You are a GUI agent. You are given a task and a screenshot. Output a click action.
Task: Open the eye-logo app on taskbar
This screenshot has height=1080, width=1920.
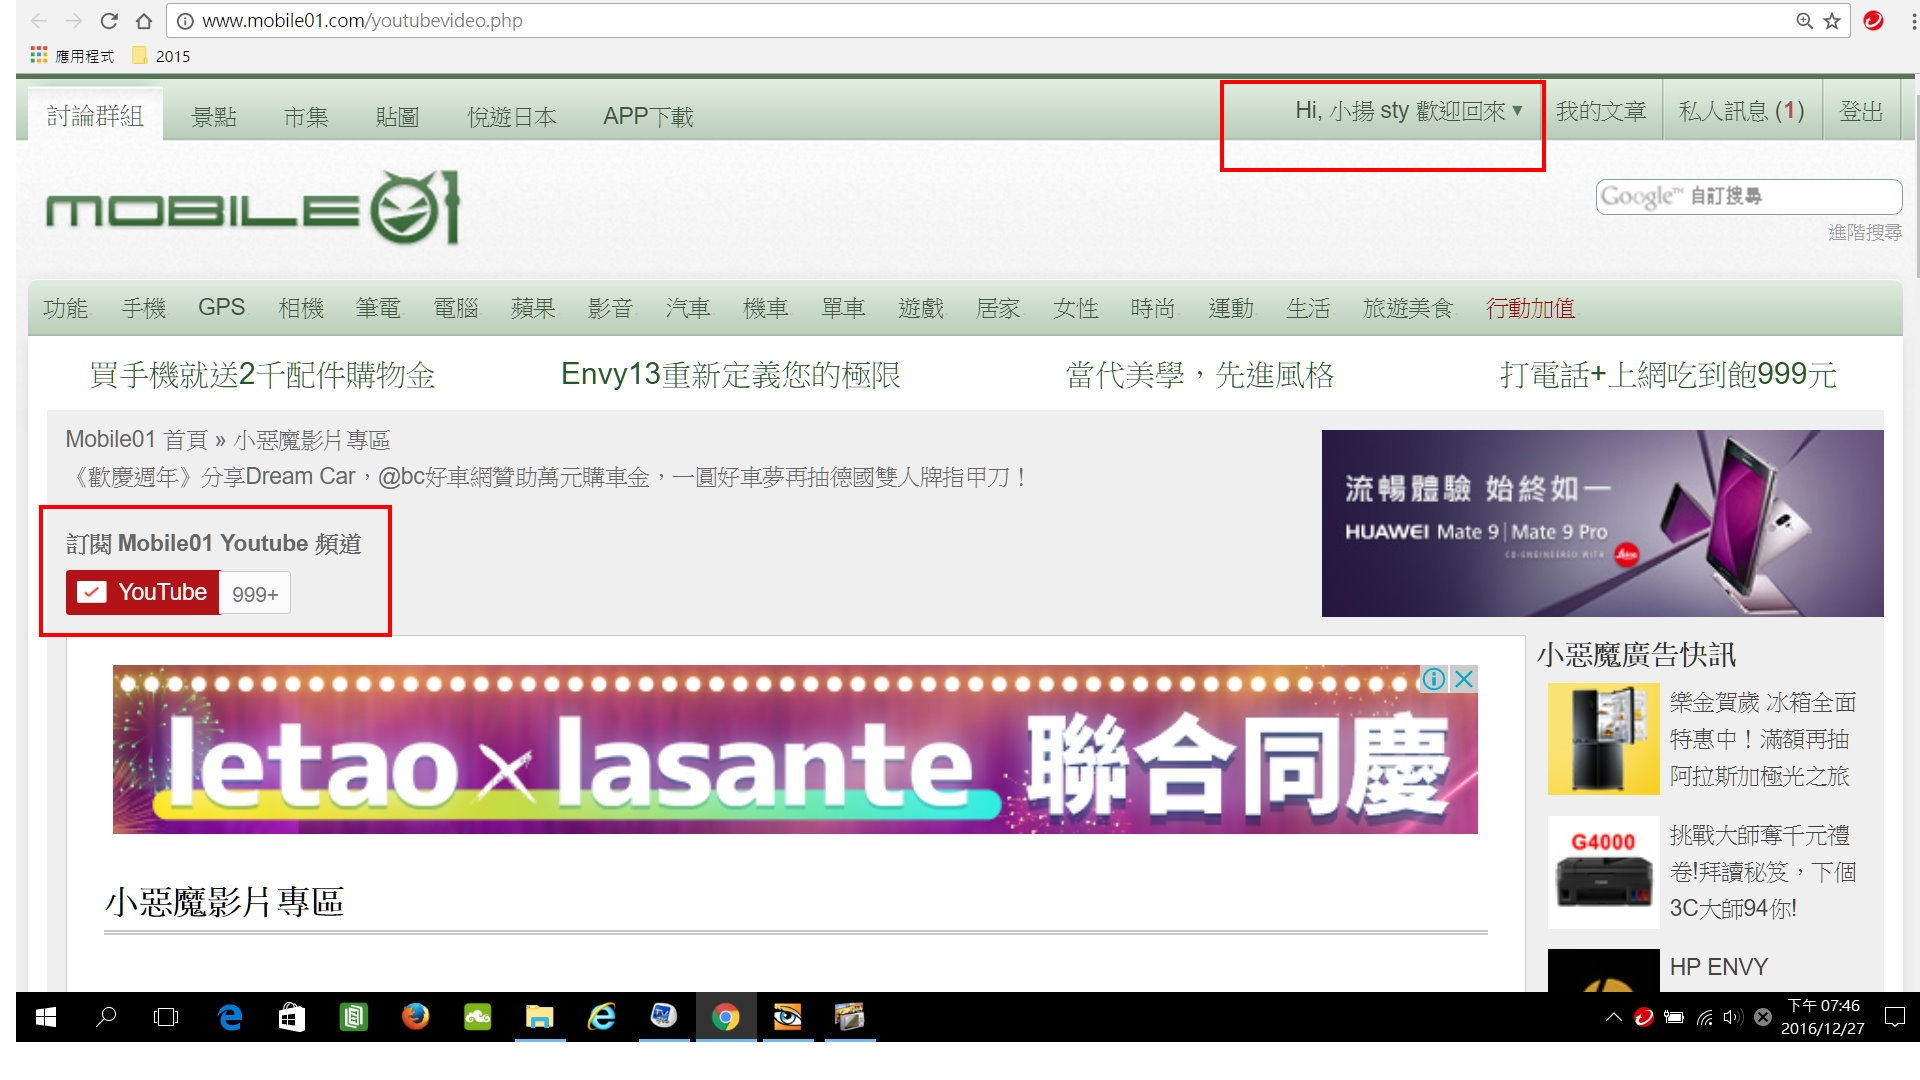click(x=788, y=1017)
